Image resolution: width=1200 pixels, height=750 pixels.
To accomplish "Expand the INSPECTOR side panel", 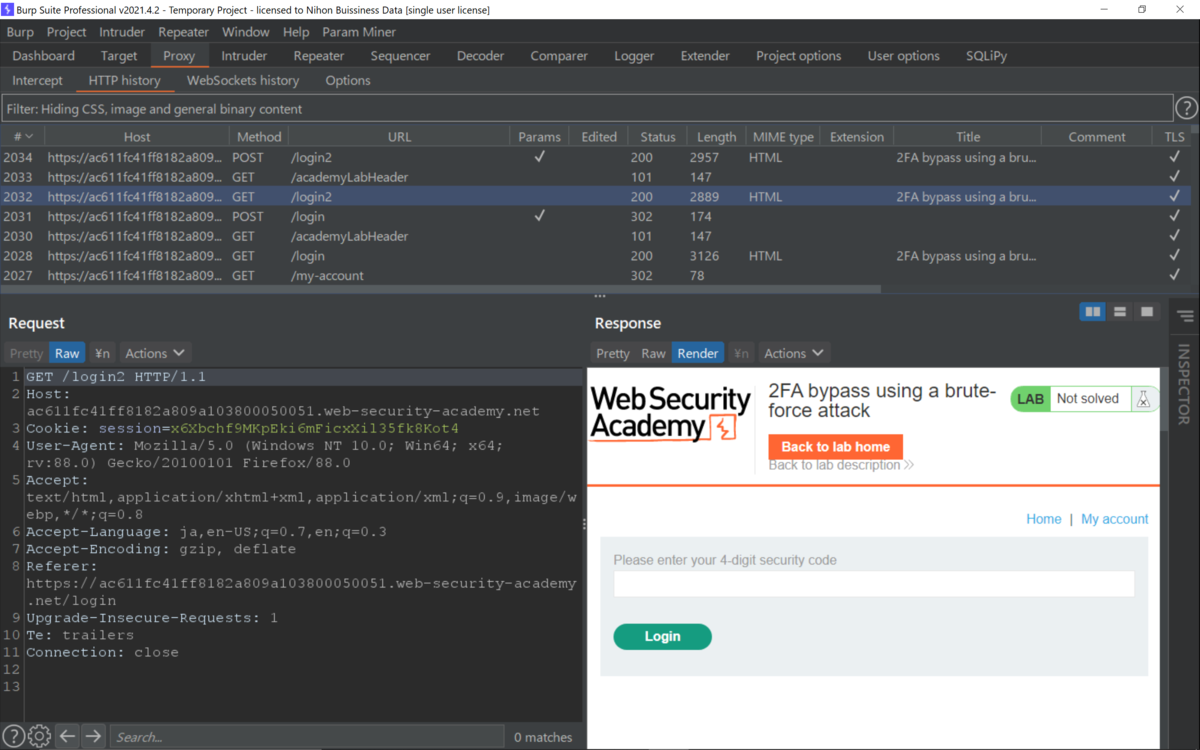I will point(1185,384).
